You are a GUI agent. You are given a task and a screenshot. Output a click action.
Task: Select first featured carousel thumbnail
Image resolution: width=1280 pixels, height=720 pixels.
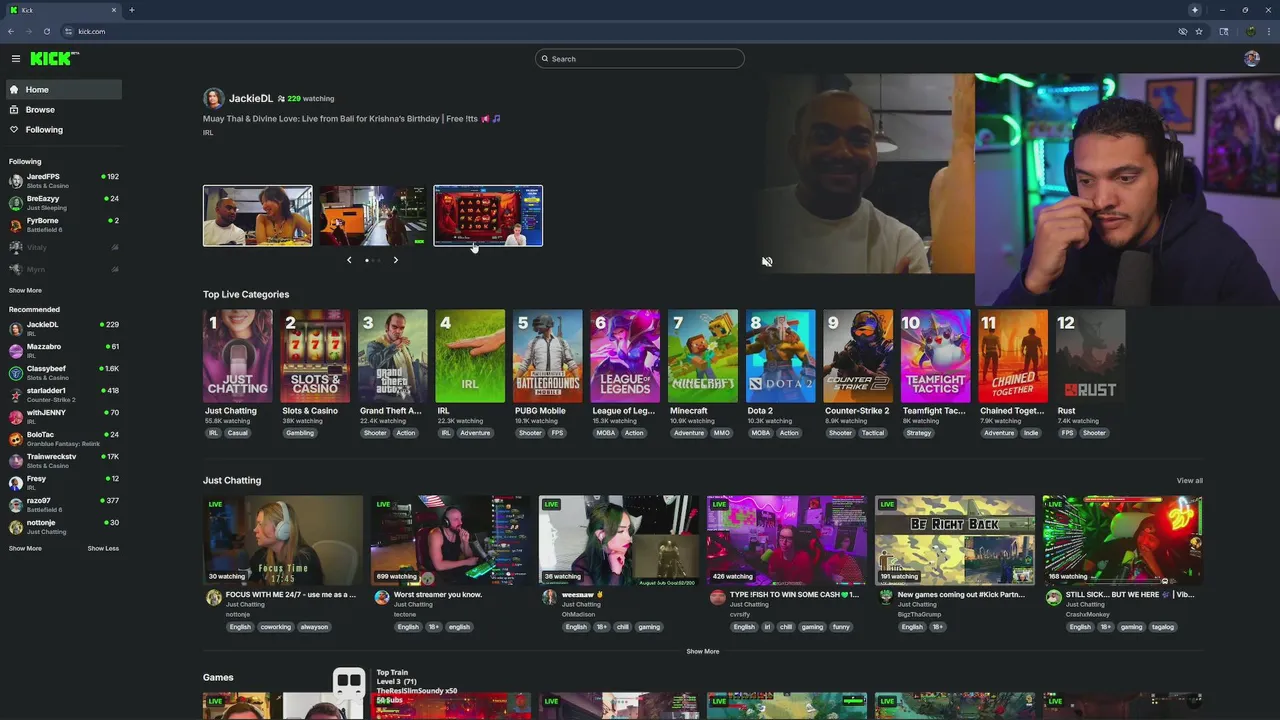[x=258, y=216]
